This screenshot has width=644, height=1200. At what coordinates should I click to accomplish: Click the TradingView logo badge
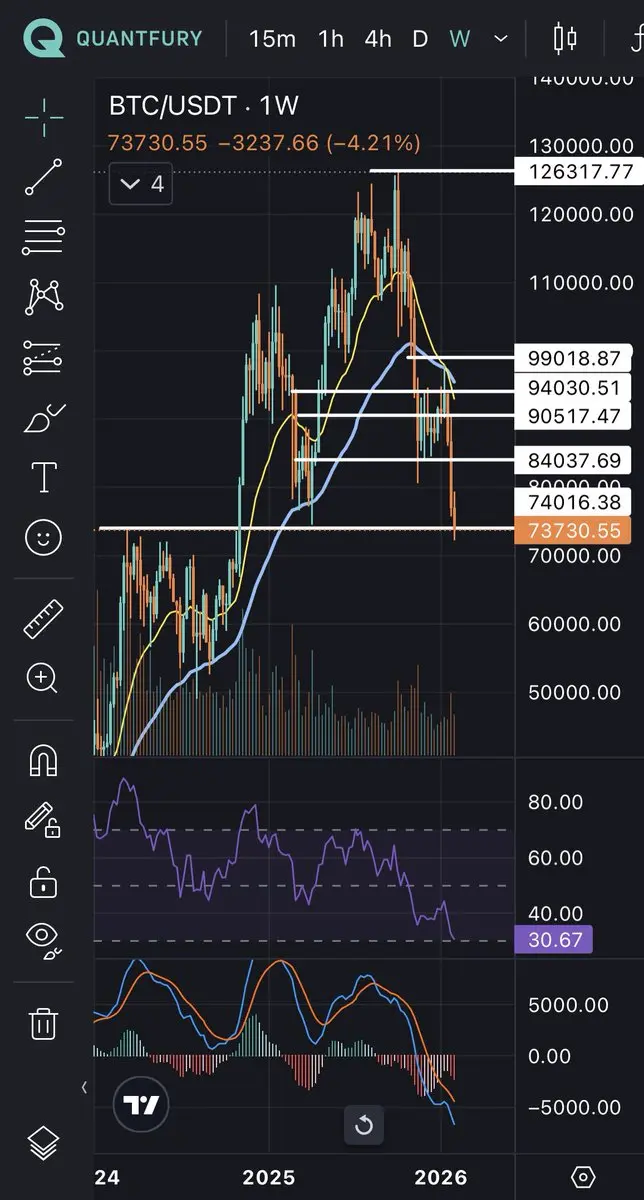coord(142,1104)
